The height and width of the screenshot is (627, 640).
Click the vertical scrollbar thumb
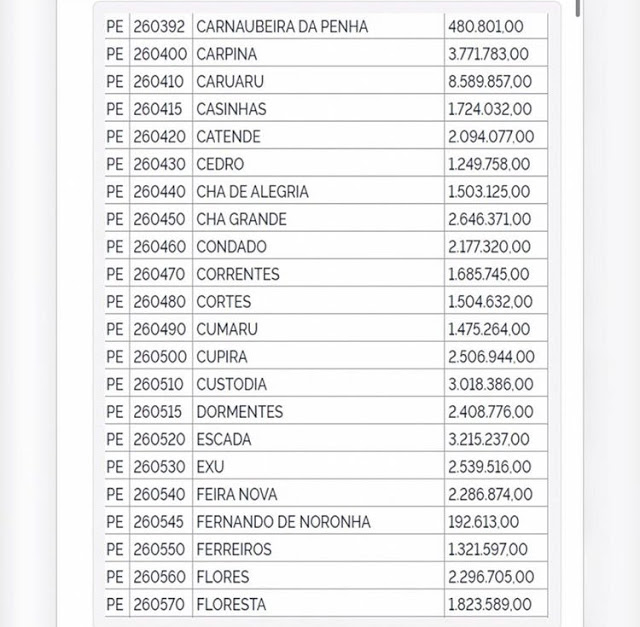click(578, 8)
